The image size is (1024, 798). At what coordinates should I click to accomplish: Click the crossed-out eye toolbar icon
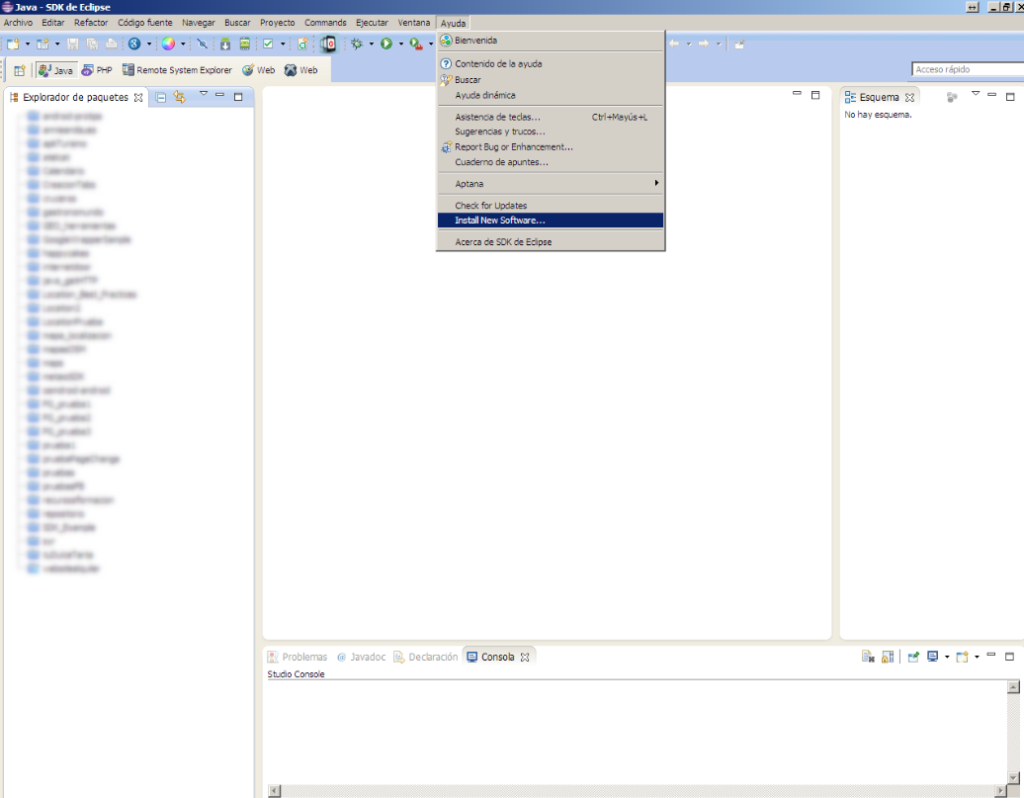[x=202, y=44]
